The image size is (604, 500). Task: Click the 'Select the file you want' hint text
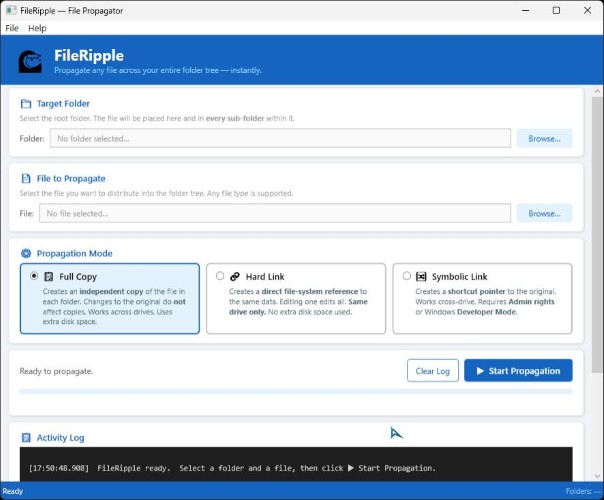(x=156, y=193)
